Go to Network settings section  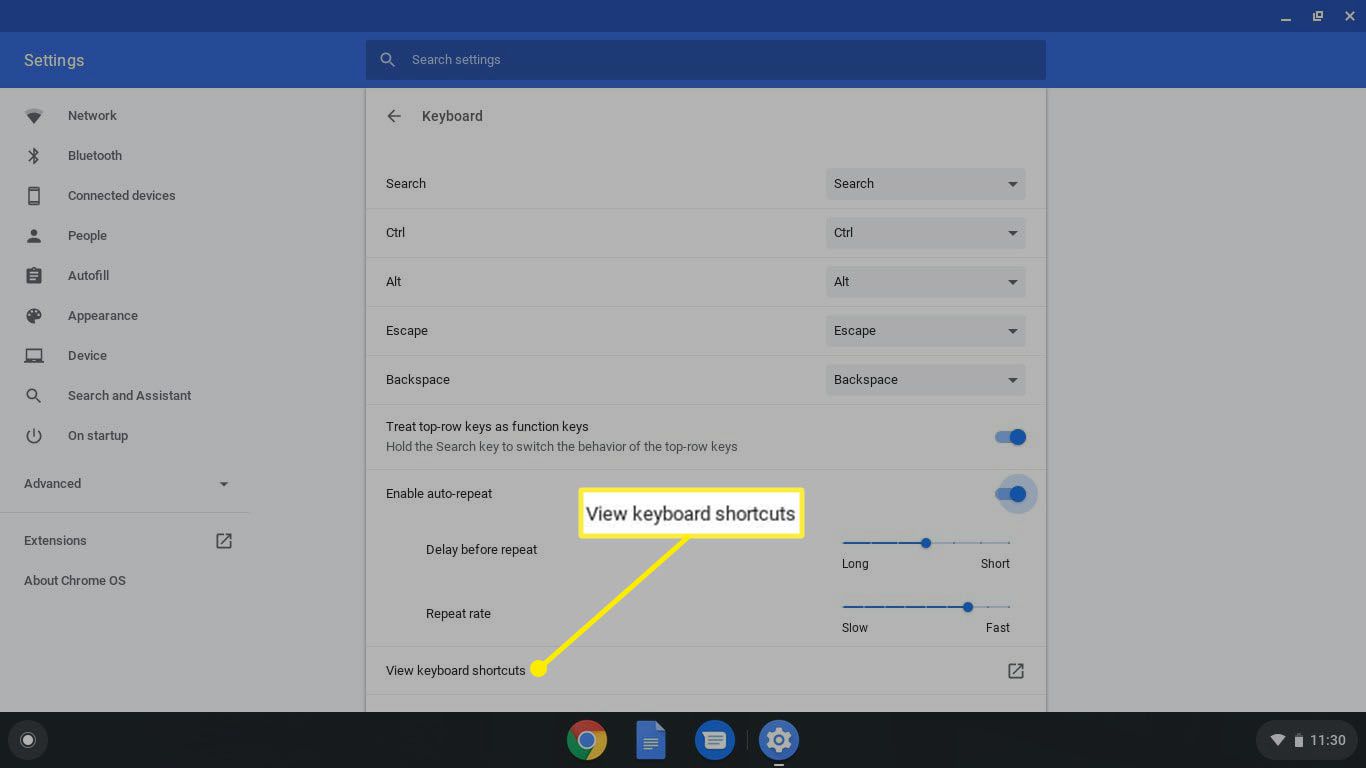92,116
